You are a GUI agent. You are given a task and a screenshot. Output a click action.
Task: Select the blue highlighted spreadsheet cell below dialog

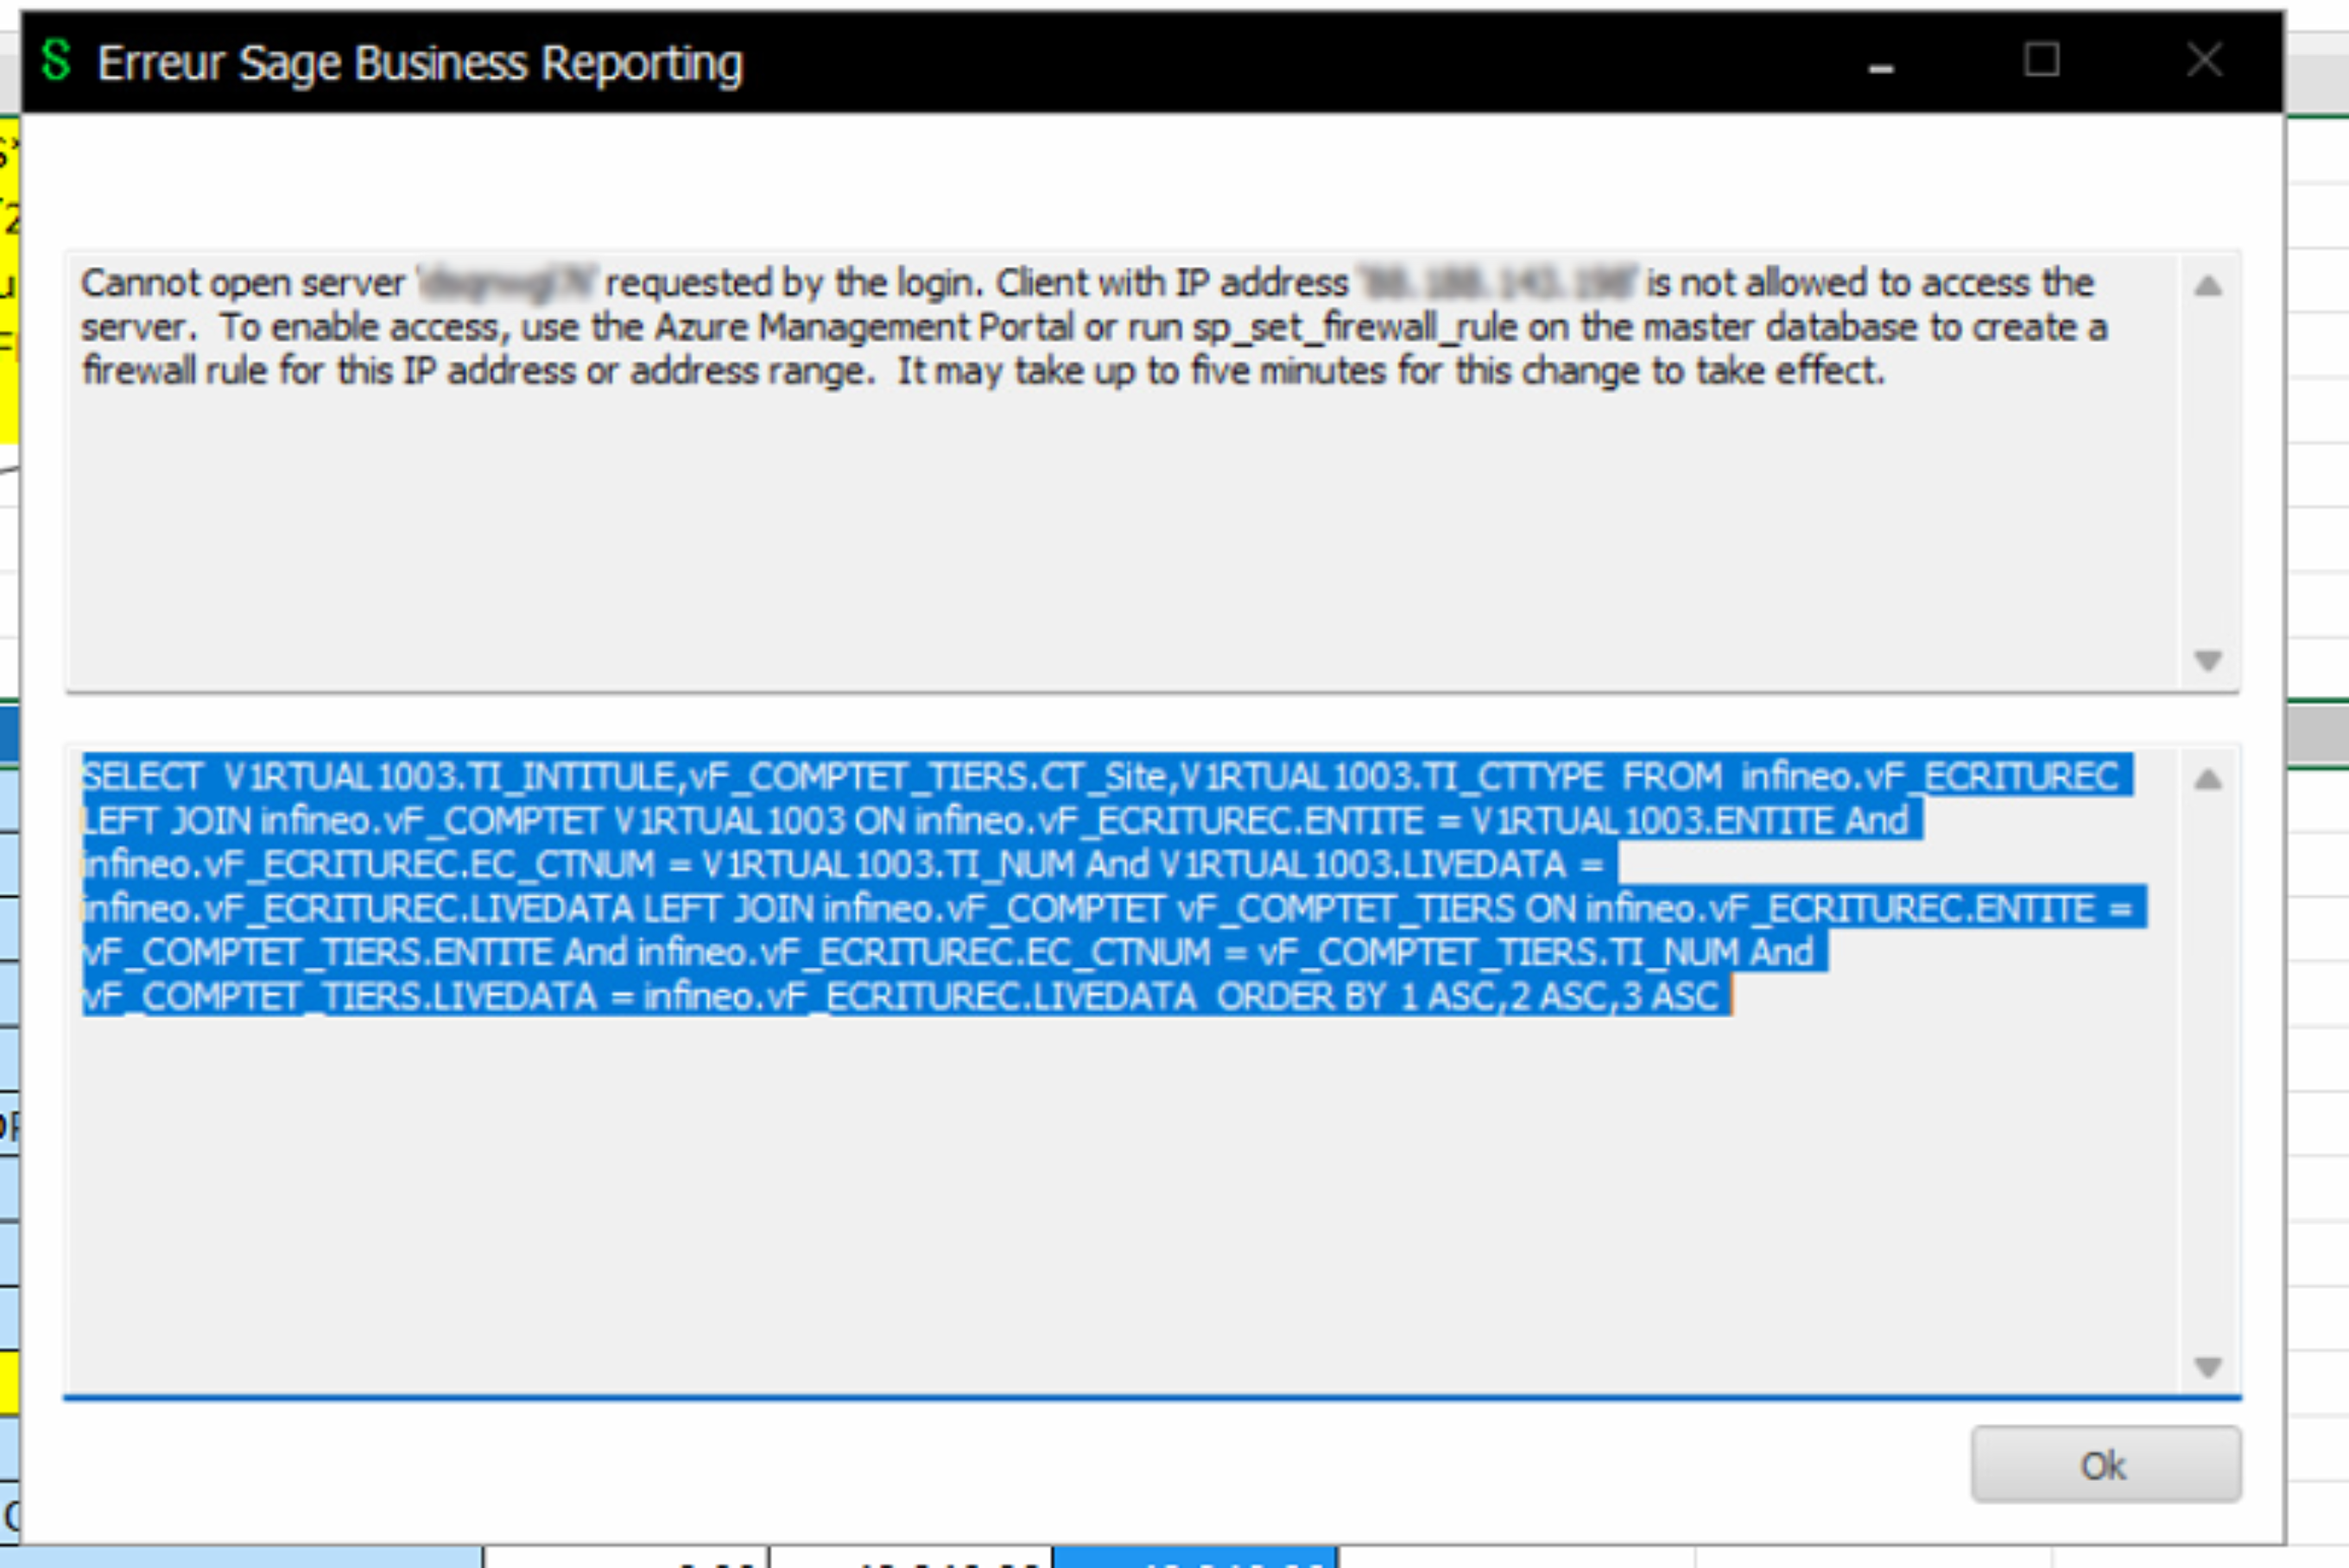point(1195,1558)
